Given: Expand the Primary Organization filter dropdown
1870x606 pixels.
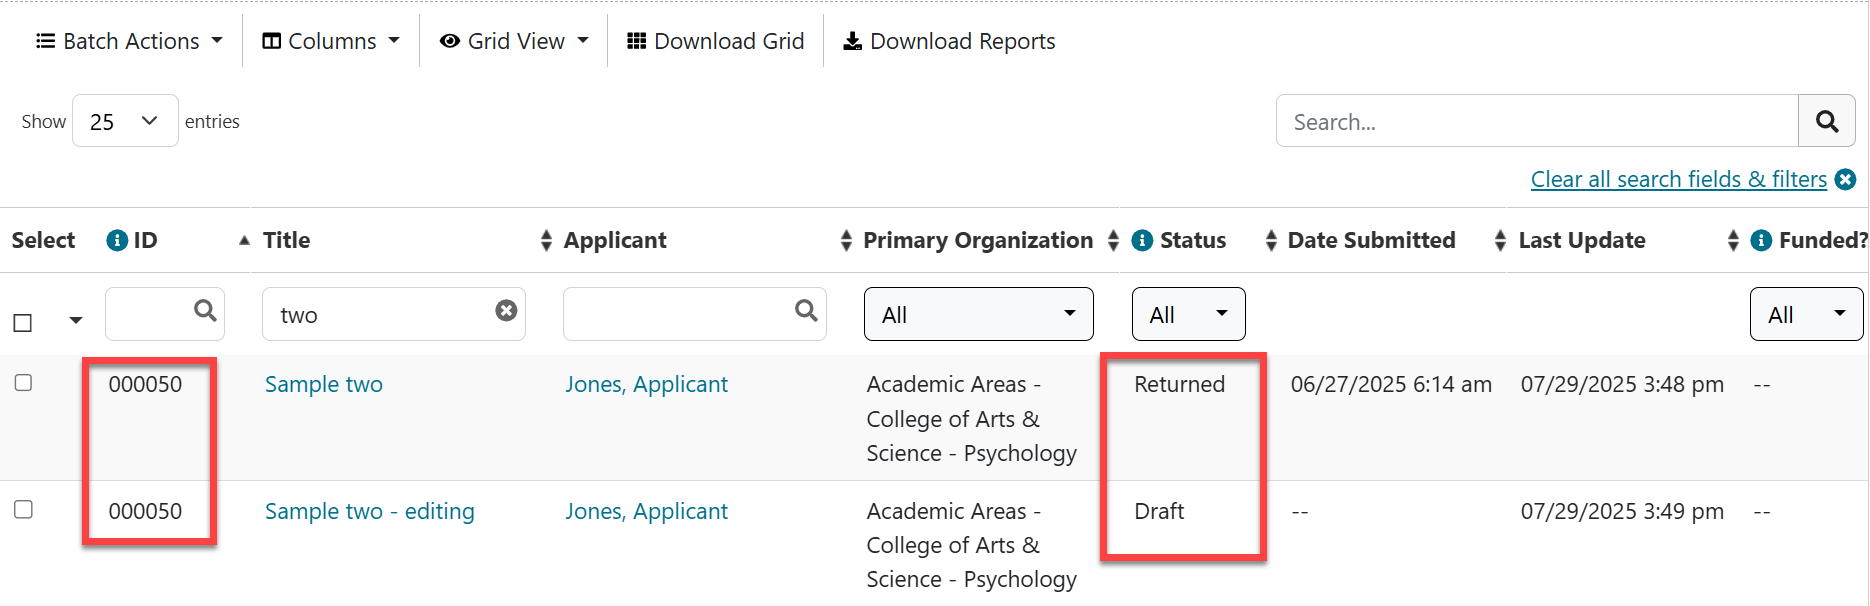Looking at the screenshot, I should click(x=978, y=314).
